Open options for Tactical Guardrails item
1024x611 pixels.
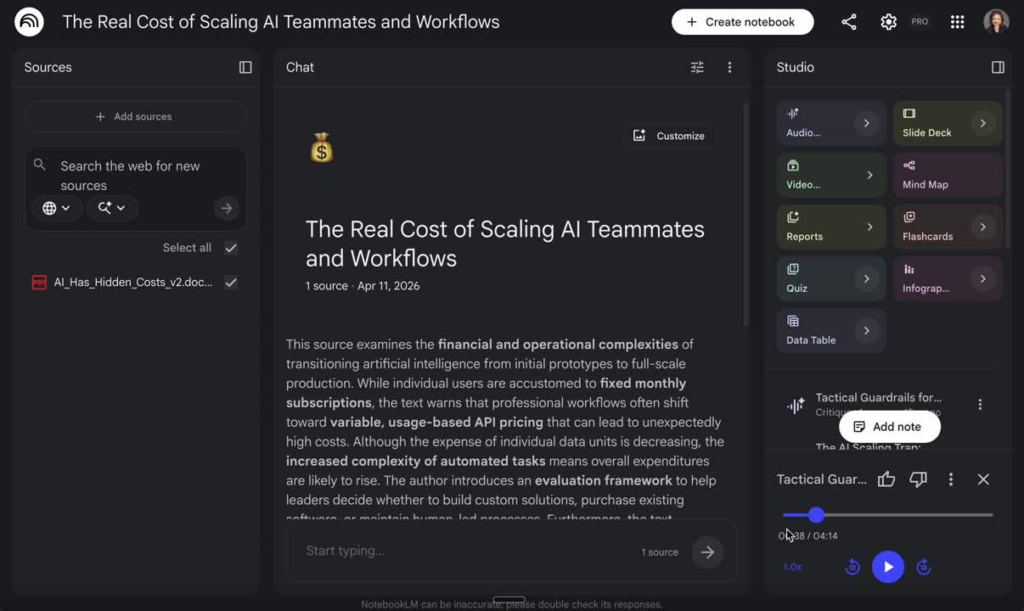click(980, 405)
